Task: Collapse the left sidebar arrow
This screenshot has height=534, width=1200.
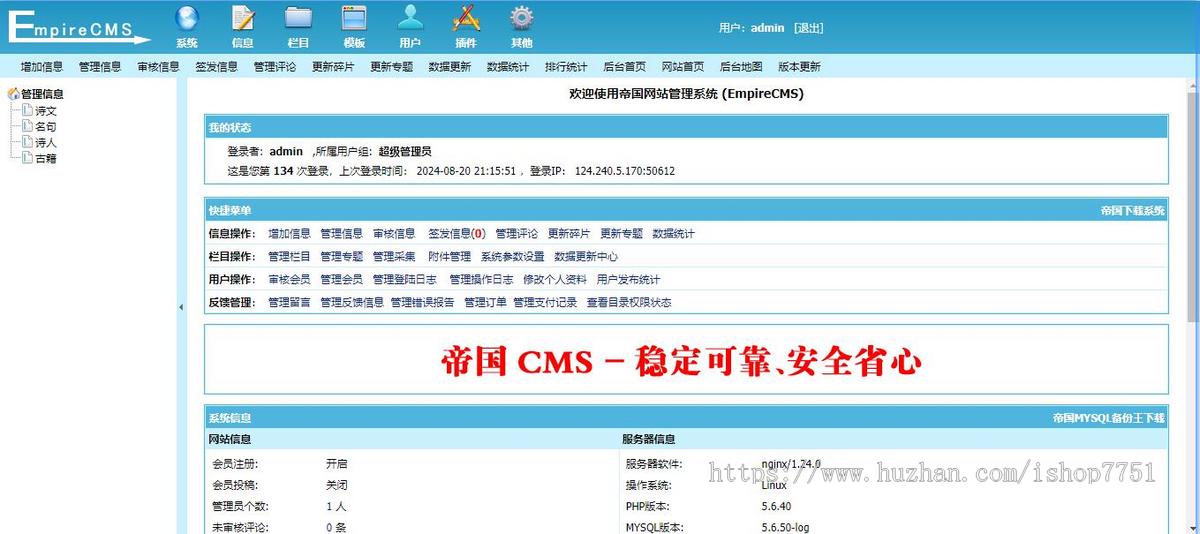Action: tap(181, 307)
